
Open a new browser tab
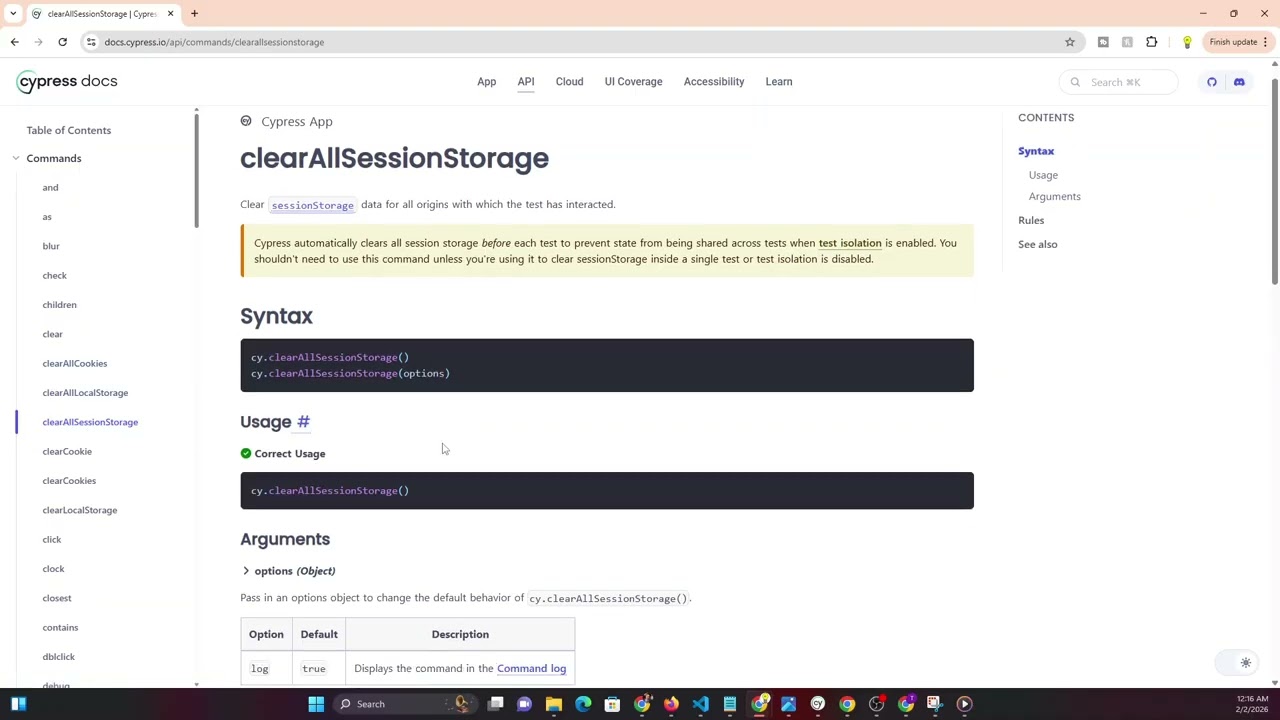click(x=194, y=14)
